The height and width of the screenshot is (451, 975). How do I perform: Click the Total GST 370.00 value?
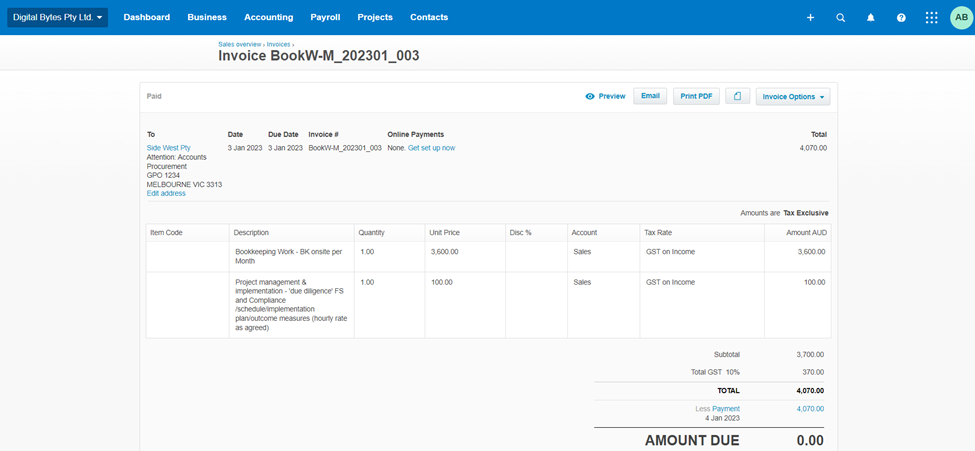coord(815,372)
